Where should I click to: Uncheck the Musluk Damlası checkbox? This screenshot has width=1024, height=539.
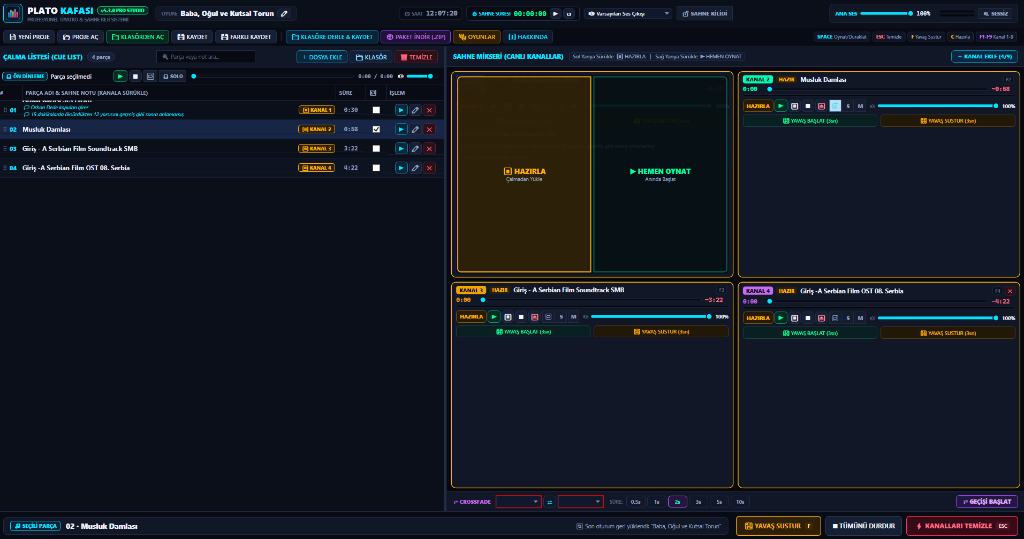click(376, 129)
